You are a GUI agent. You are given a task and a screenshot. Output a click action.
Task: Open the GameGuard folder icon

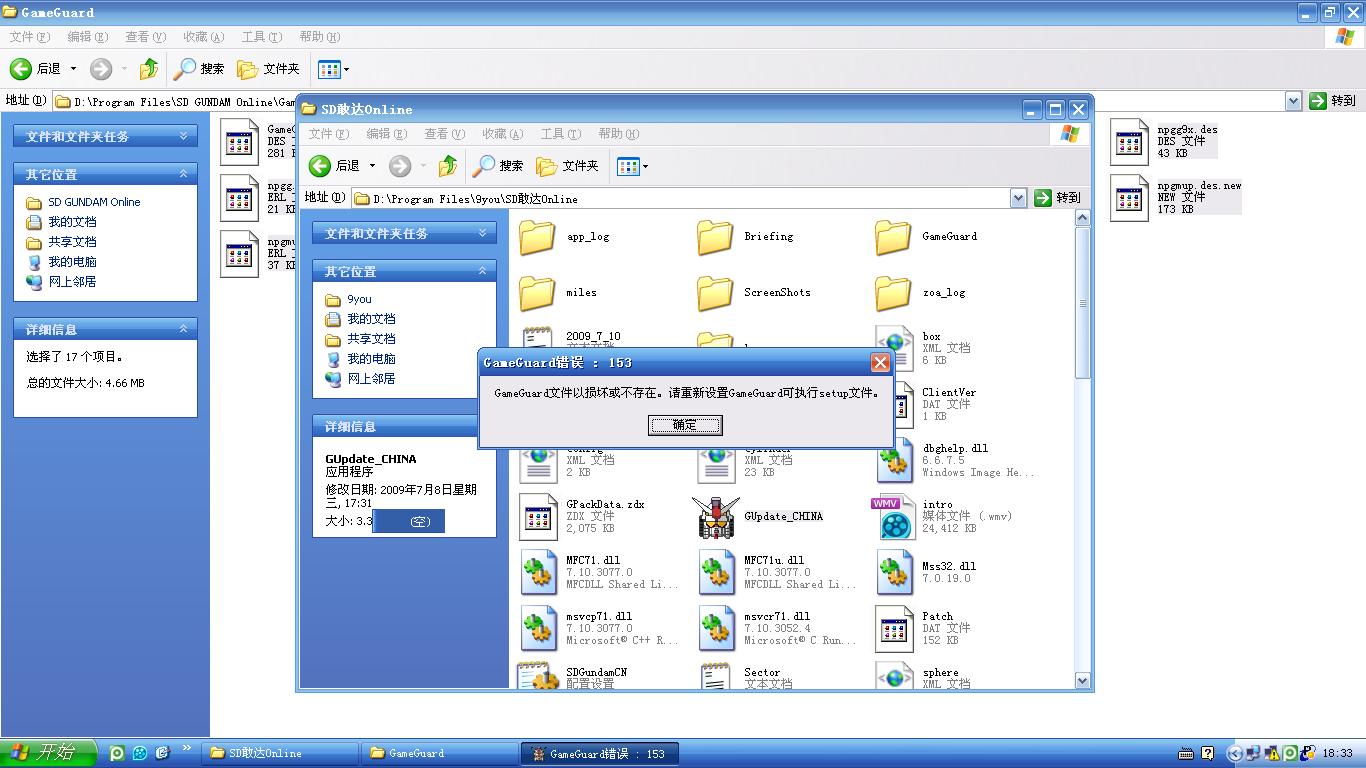click(x=893, y=237)
